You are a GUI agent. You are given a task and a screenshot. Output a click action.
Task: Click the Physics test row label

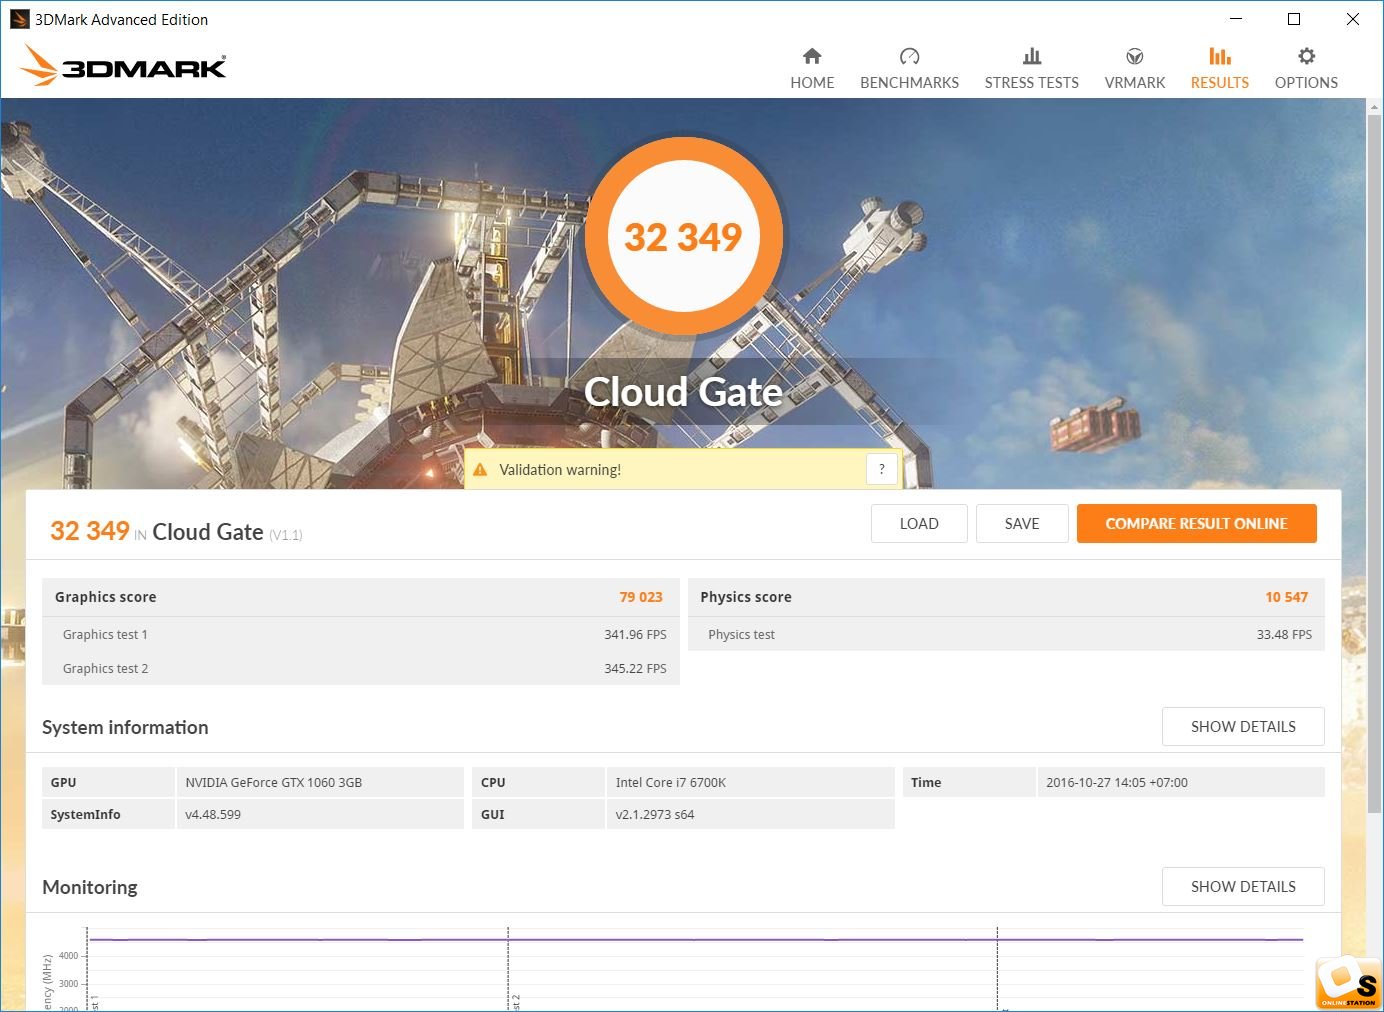[x=741, y=635]
